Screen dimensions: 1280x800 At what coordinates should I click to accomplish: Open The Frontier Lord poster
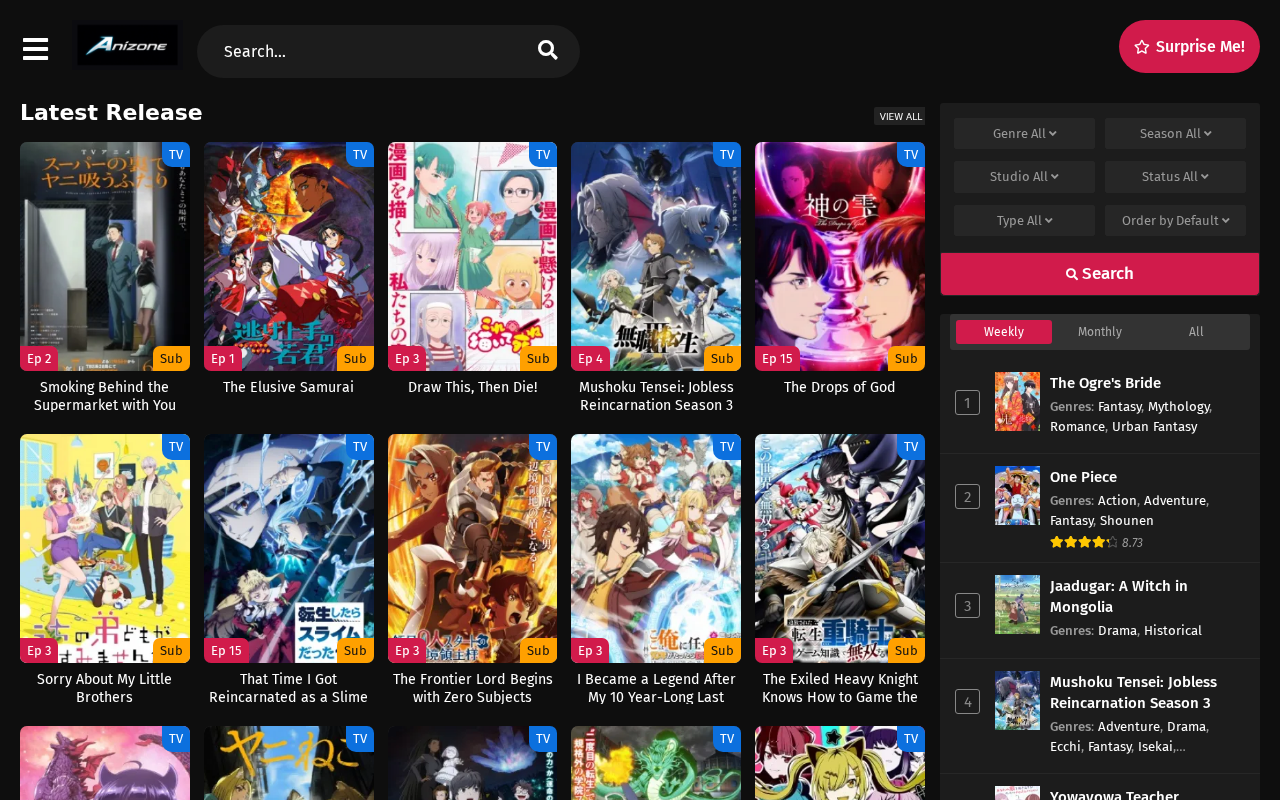(x=472, y=548)
